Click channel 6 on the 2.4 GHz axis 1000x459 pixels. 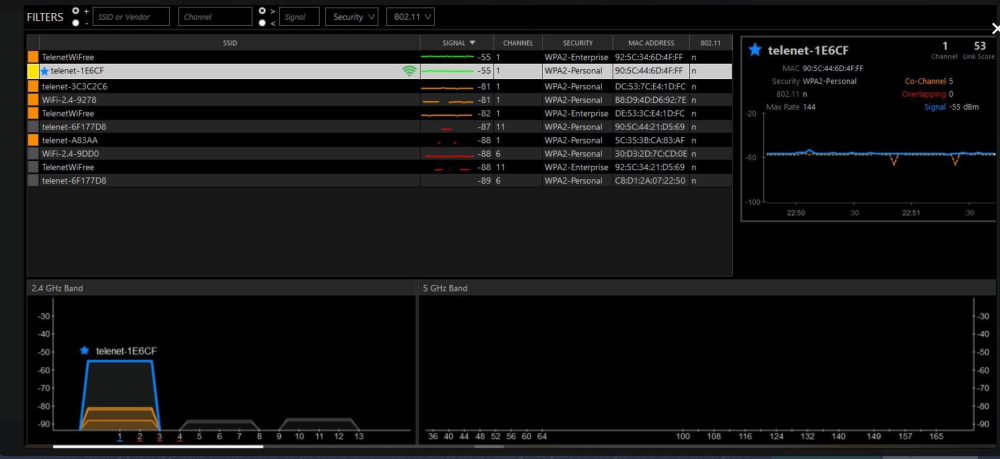coord(219,437)
